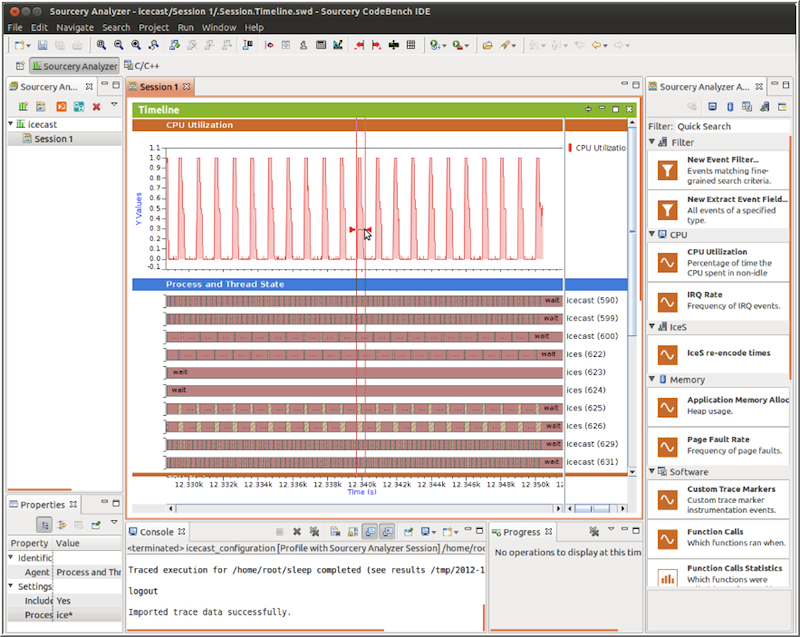Select the IRQ Rate analysis icon

tap(667, 302)
